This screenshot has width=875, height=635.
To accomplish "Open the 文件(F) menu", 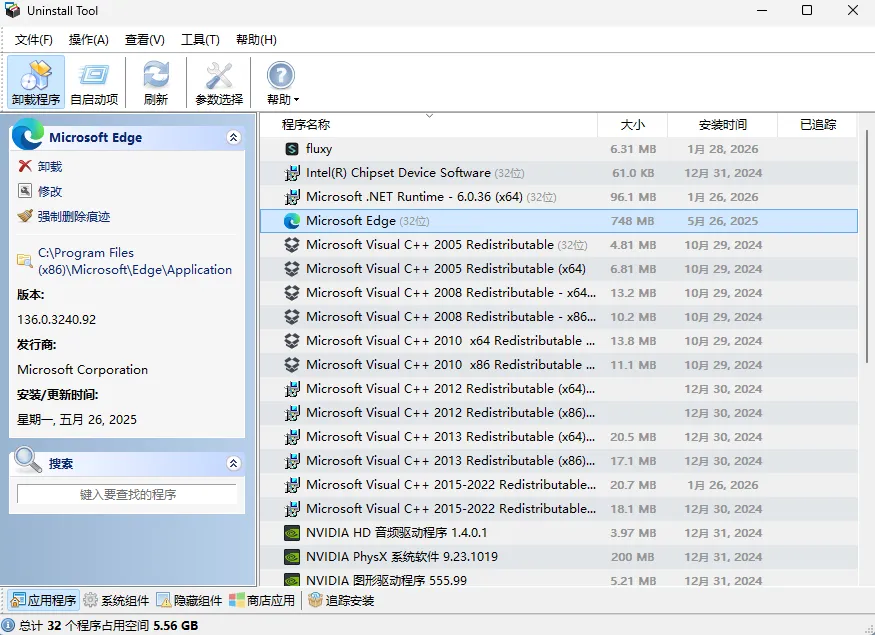I will click(33, 40).
